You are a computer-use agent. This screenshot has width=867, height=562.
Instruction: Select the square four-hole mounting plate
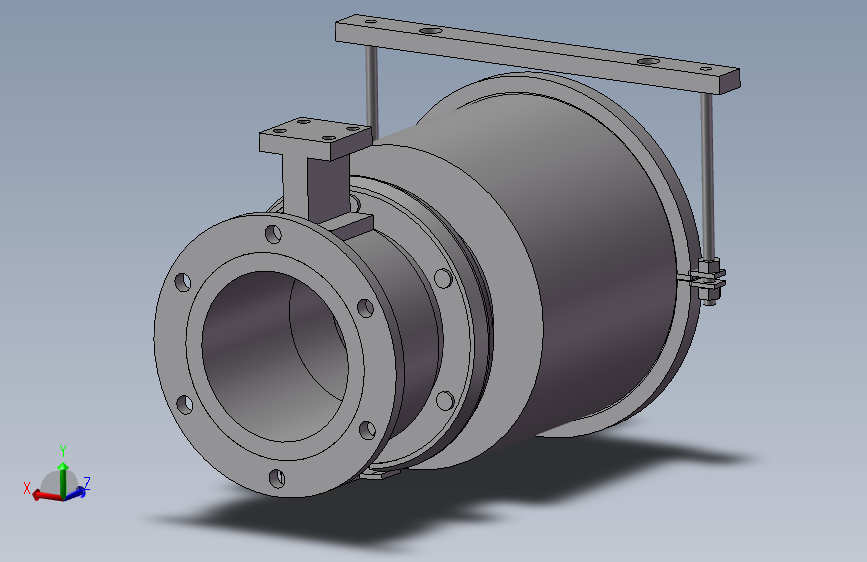point(315,138)
